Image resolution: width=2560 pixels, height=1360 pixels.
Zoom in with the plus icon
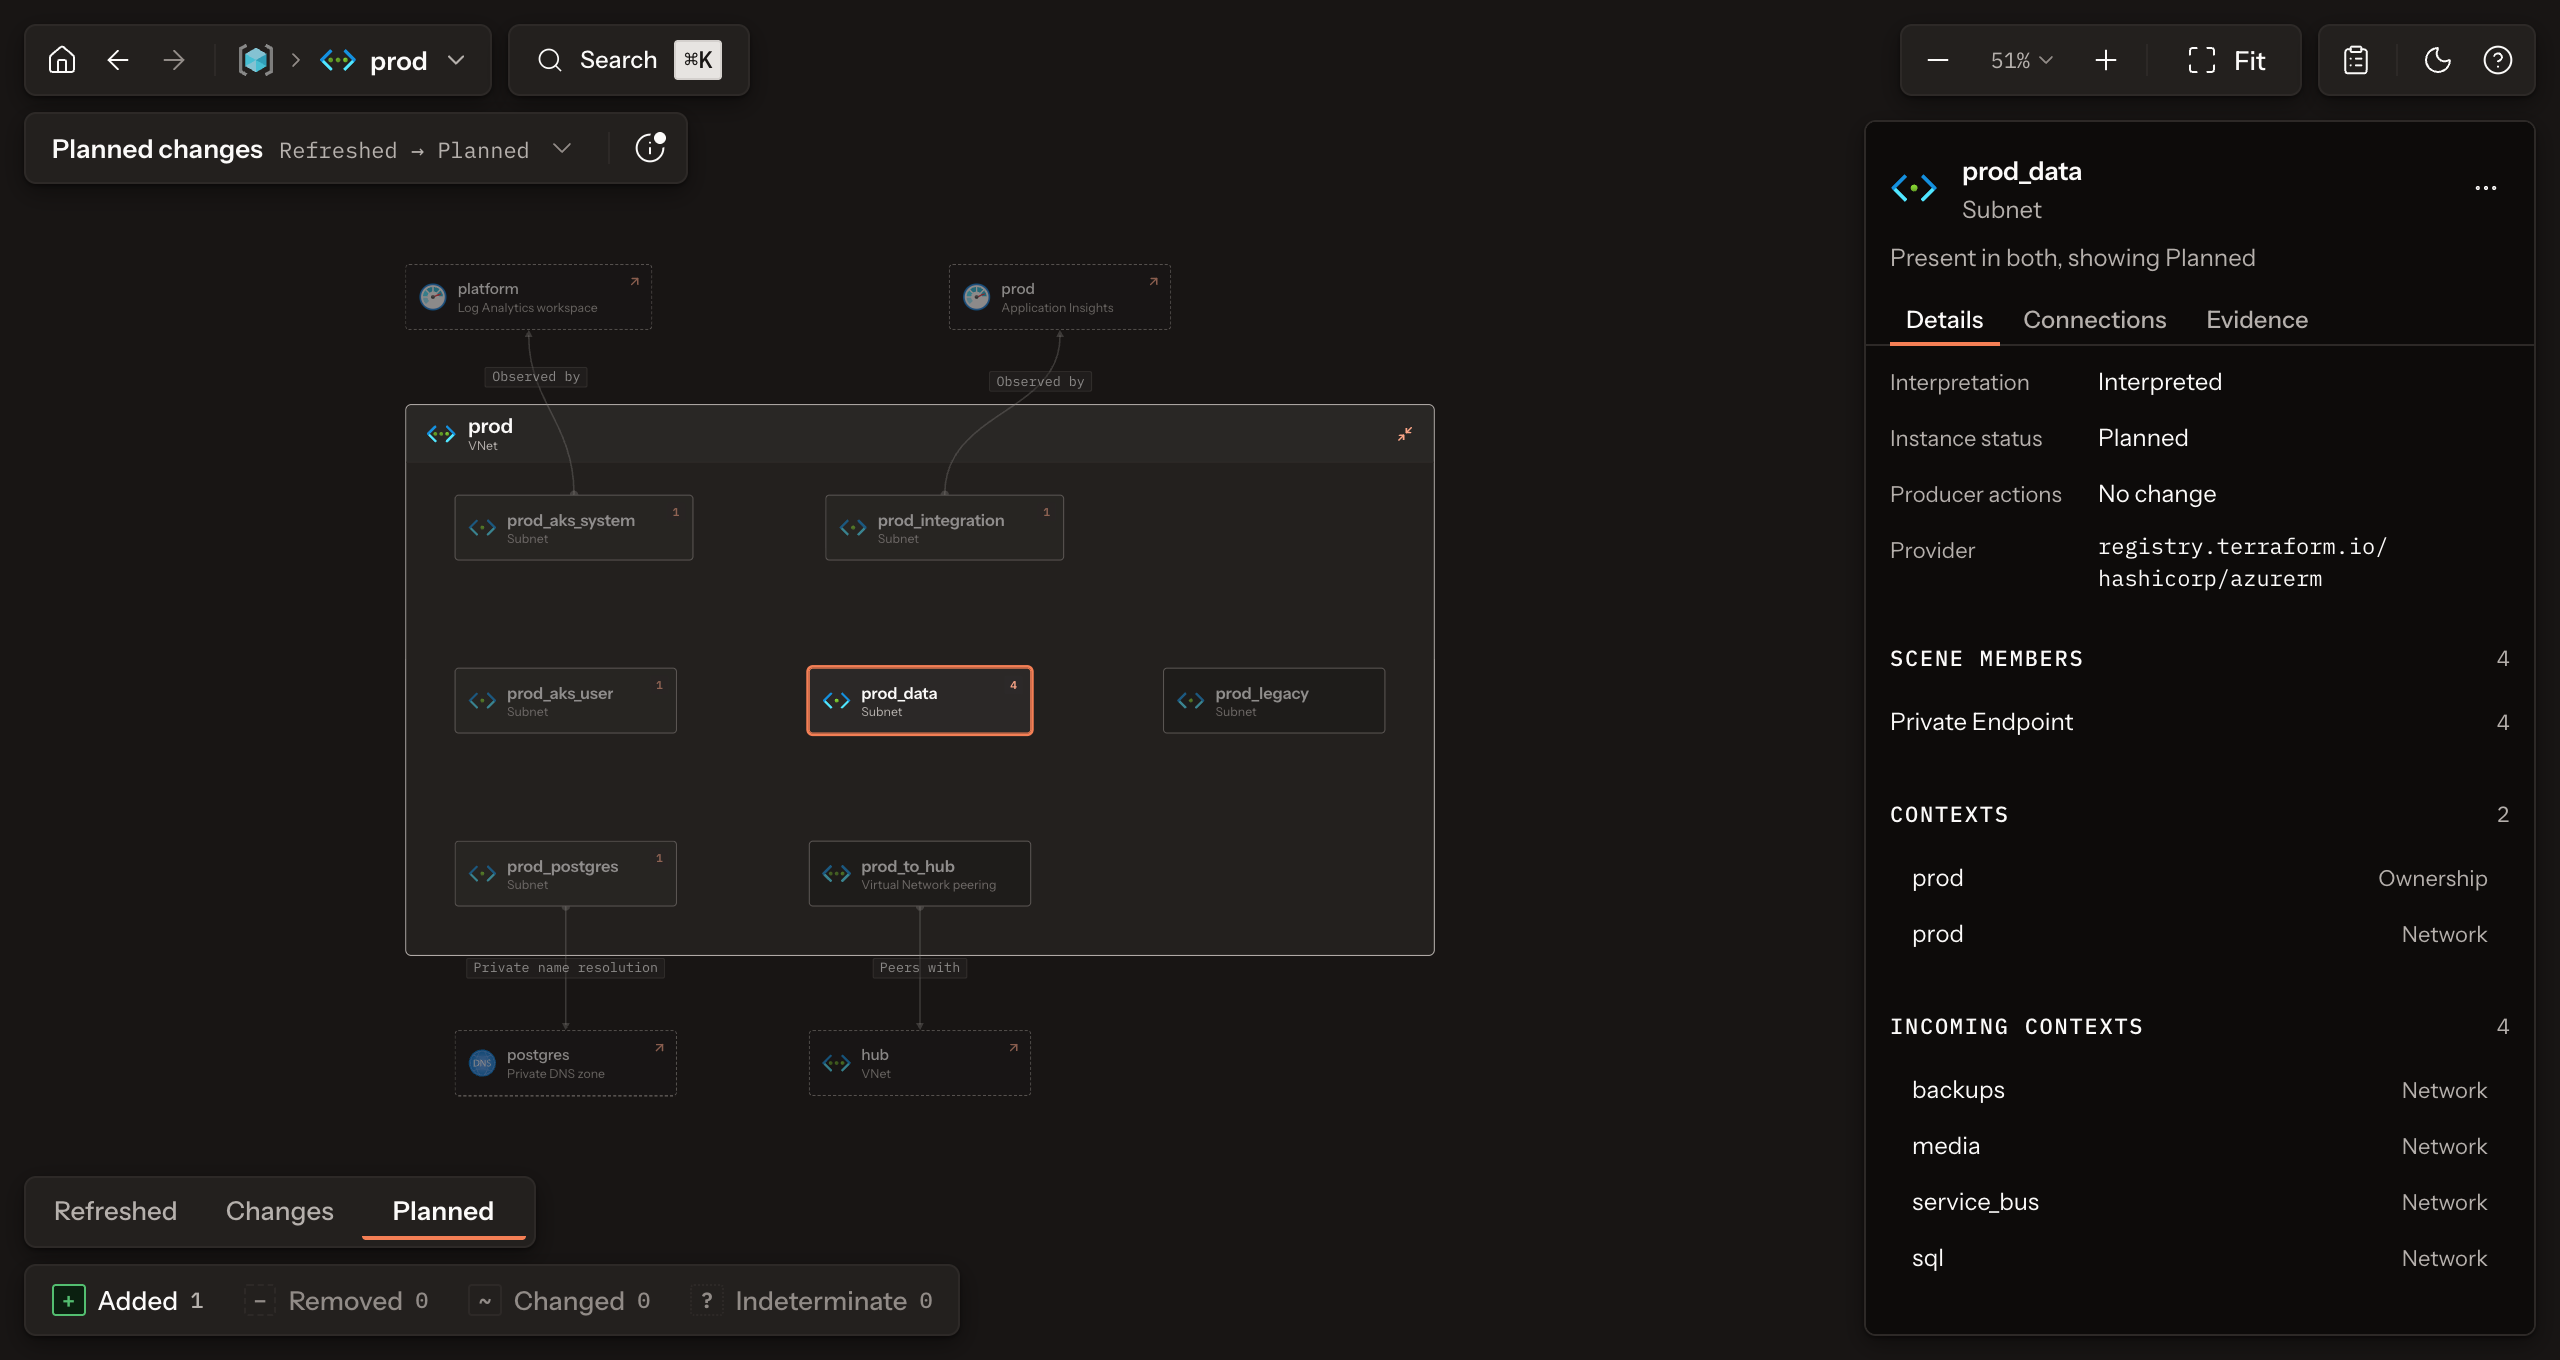point(2106,60)
